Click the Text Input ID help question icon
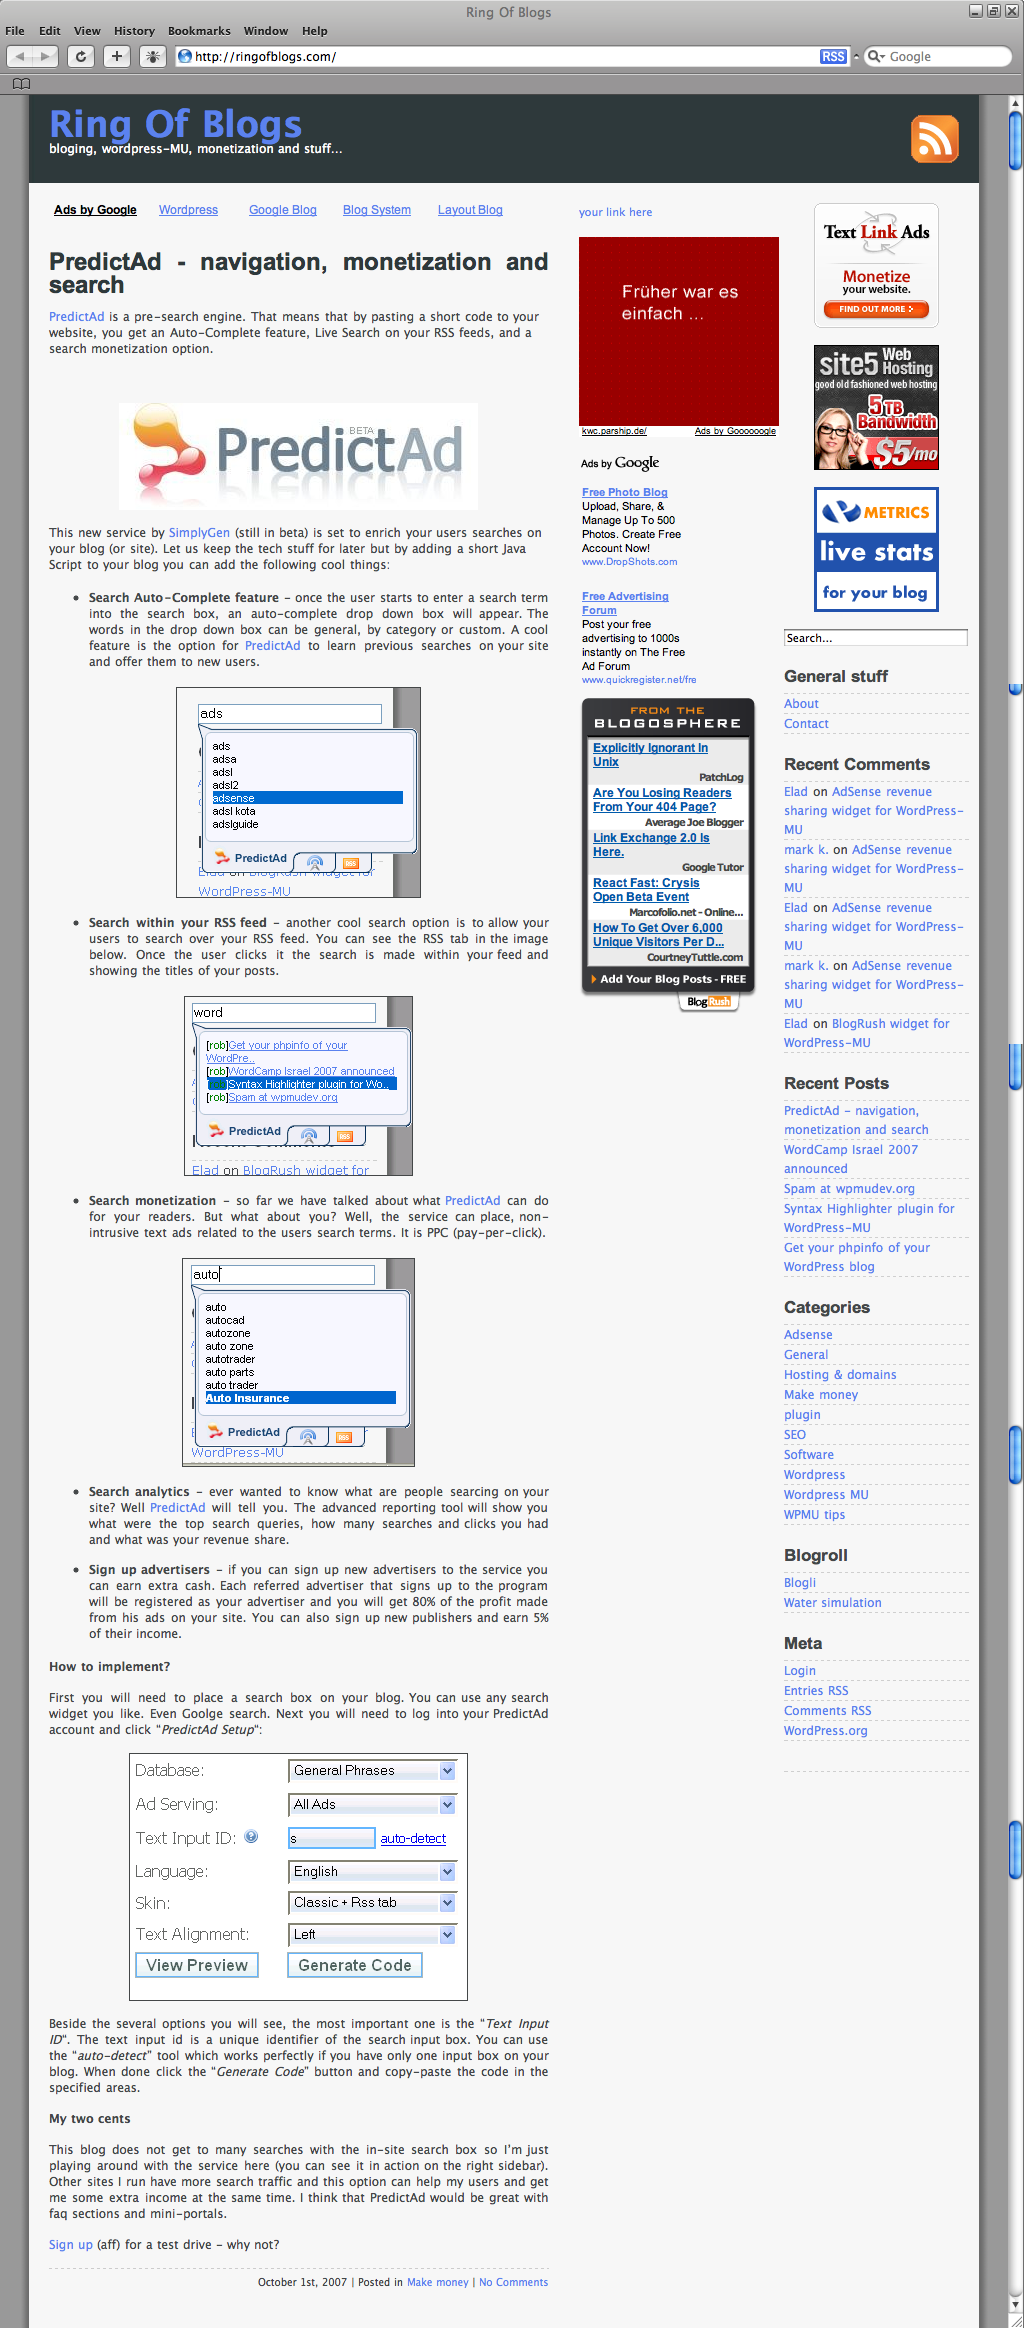Screen dimensions: 1024x2328 point(251,1836)
